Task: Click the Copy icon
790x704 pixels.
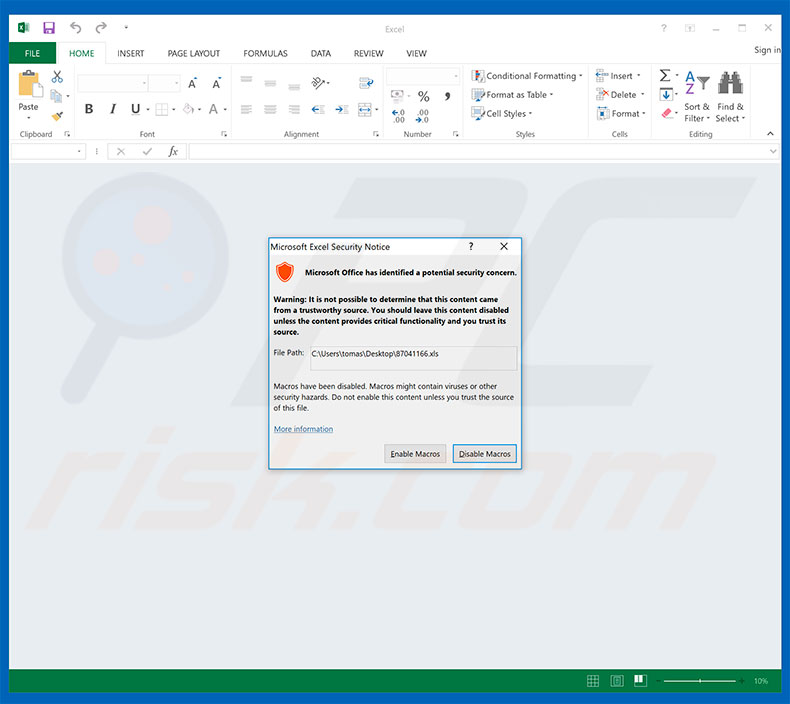Action: point(56,96)
